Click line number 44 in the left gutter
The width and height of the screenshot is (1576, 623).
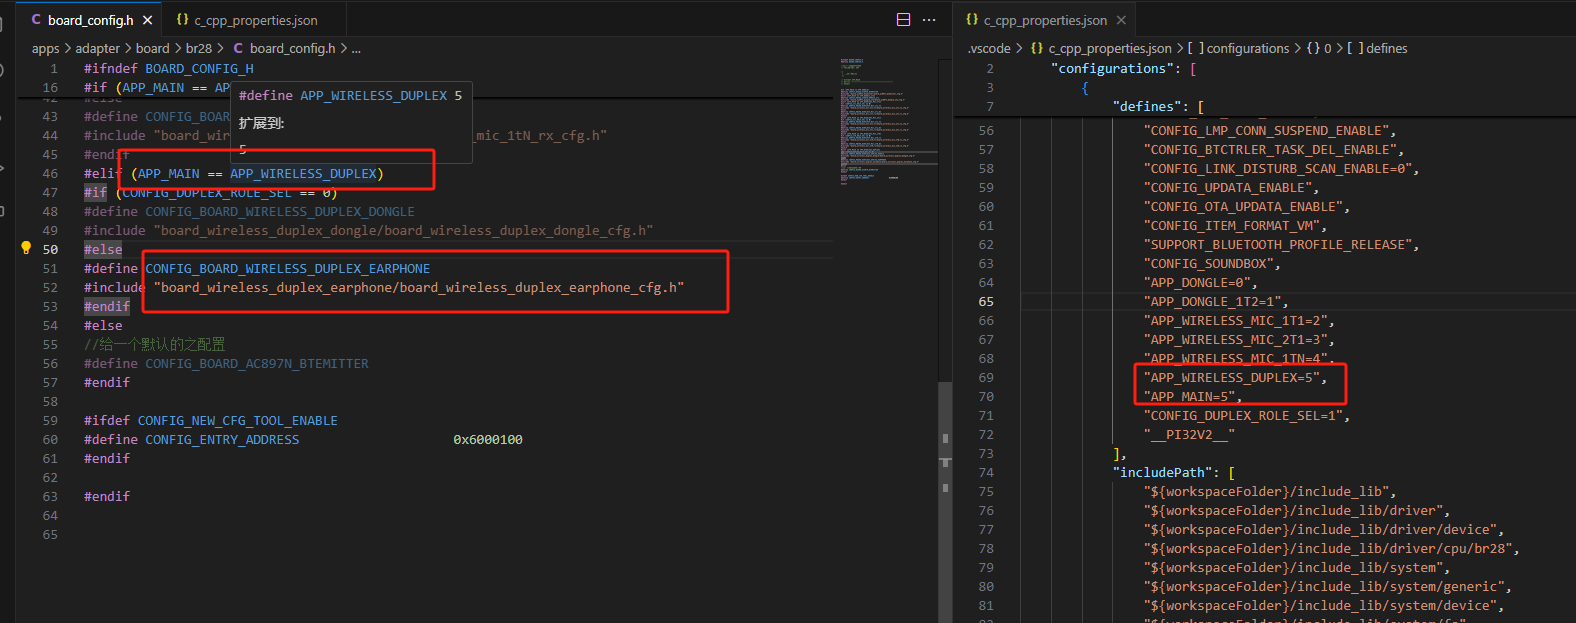[50, 136]
